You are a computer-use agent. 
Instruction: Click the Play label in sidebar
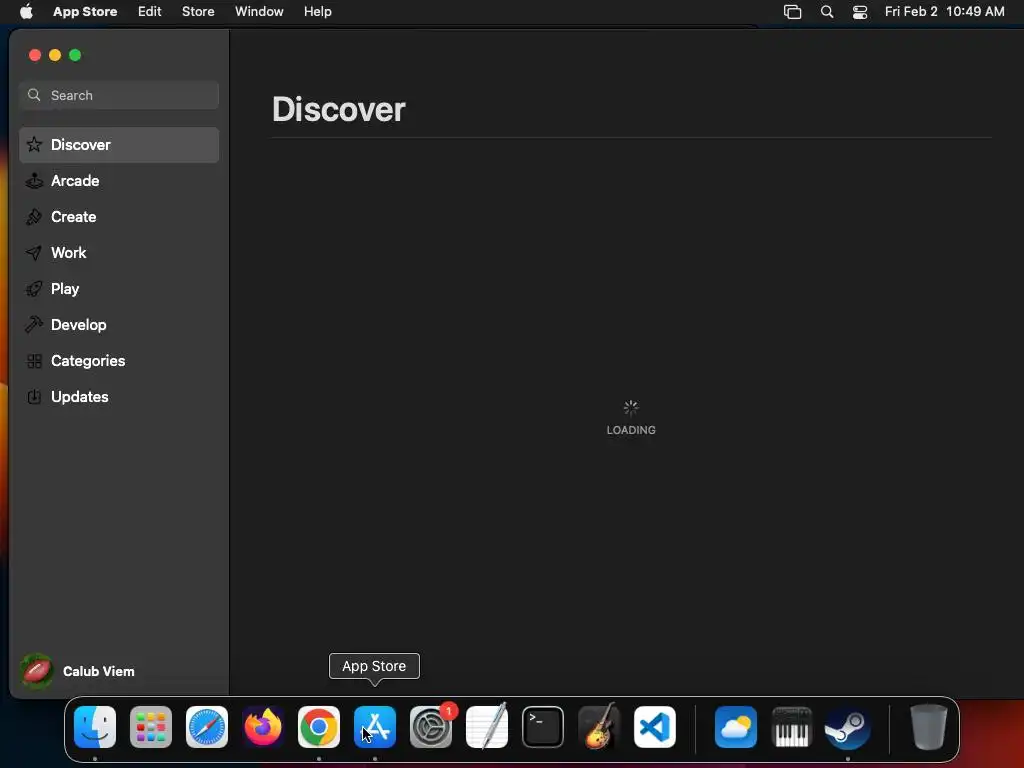coord(65,289)
